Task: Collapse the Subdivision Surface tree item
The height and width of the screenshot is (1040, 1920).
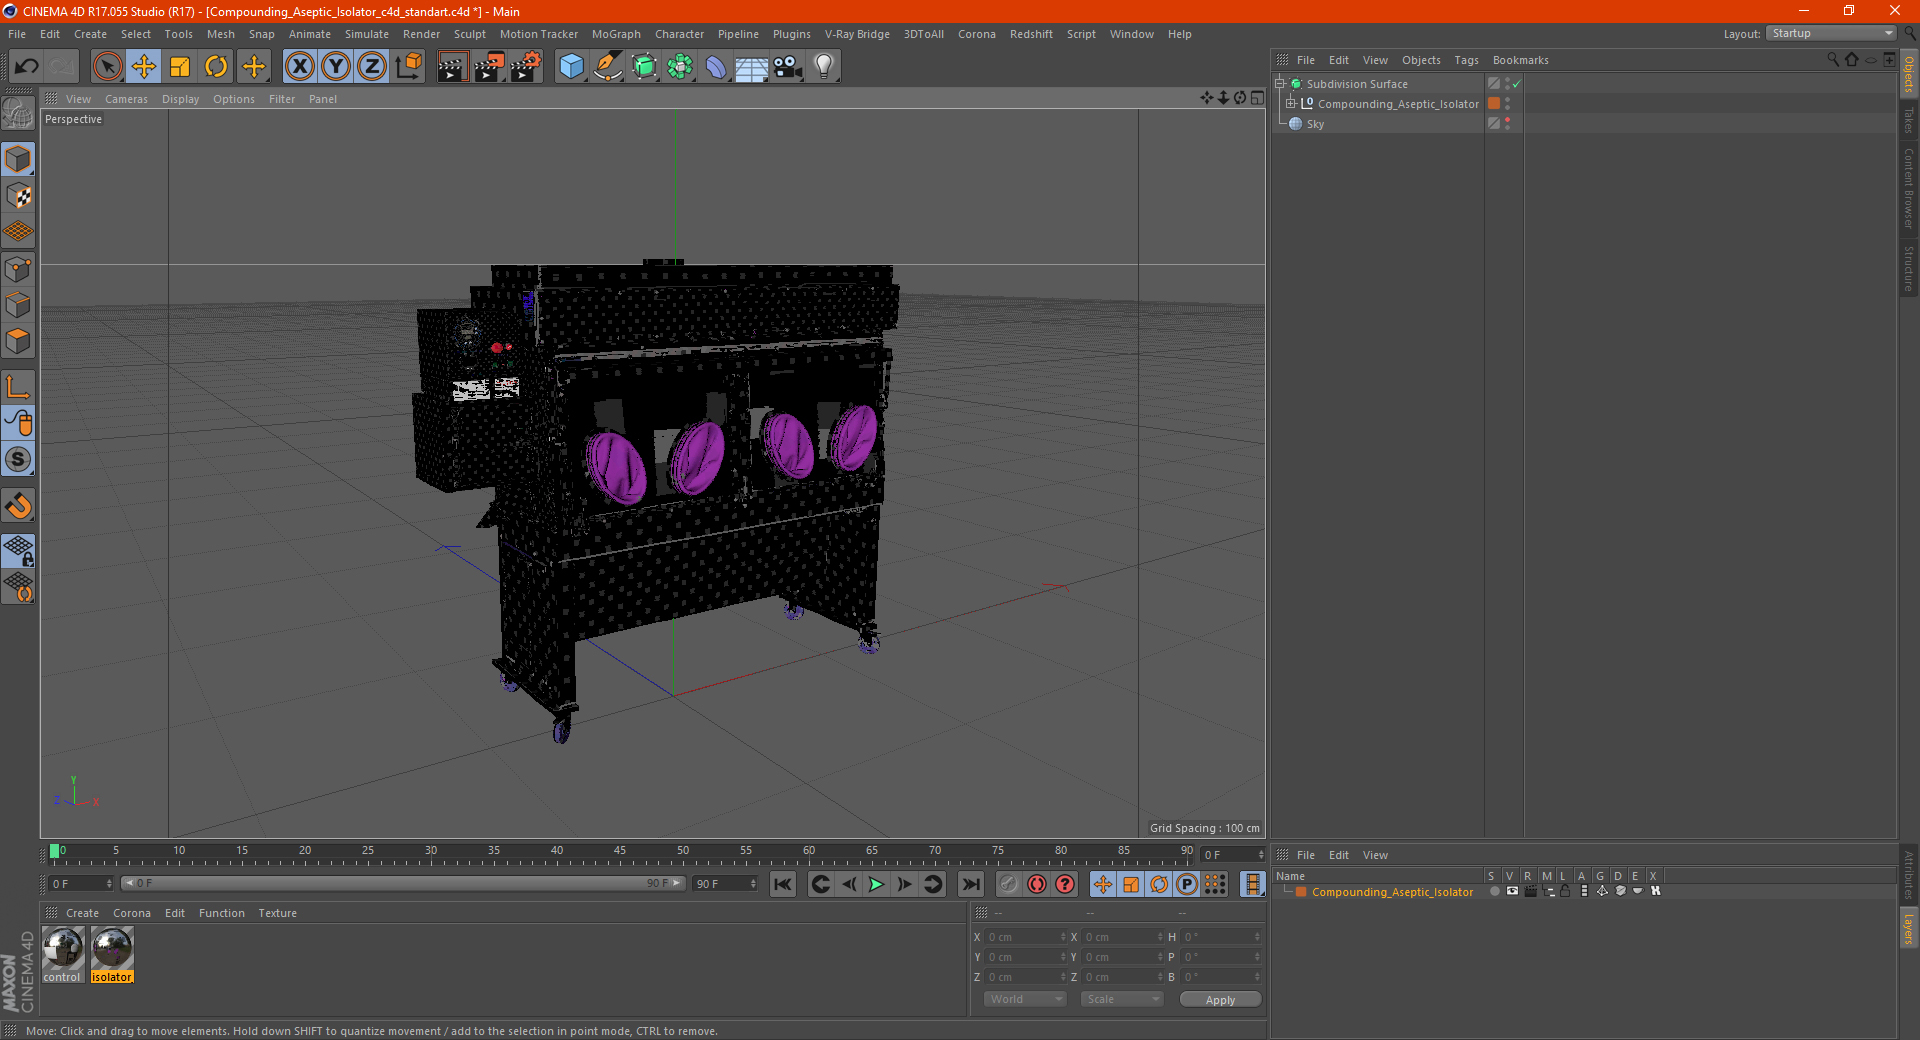Action: click(x=1280, y=84)
